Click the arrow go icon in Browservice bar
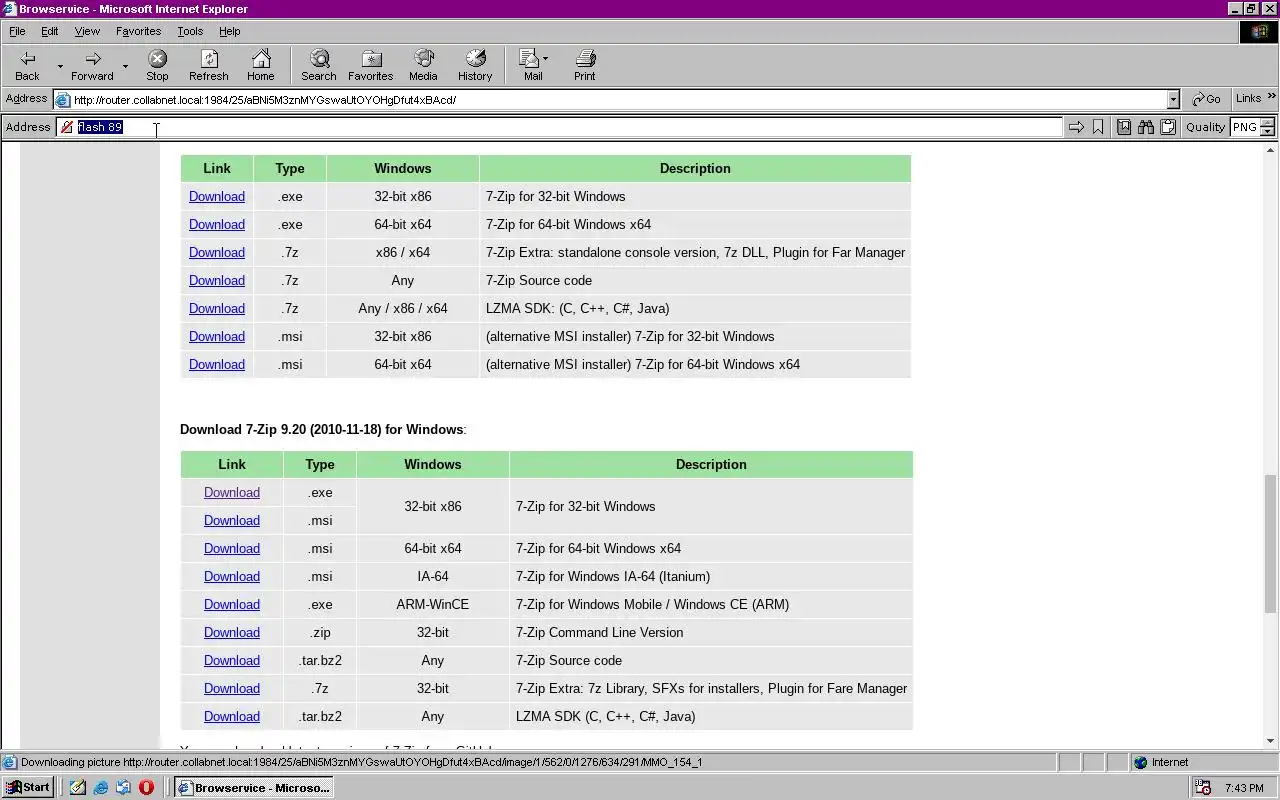Viewport: 1280px width, 800px height. click(x=1076, y=127)
